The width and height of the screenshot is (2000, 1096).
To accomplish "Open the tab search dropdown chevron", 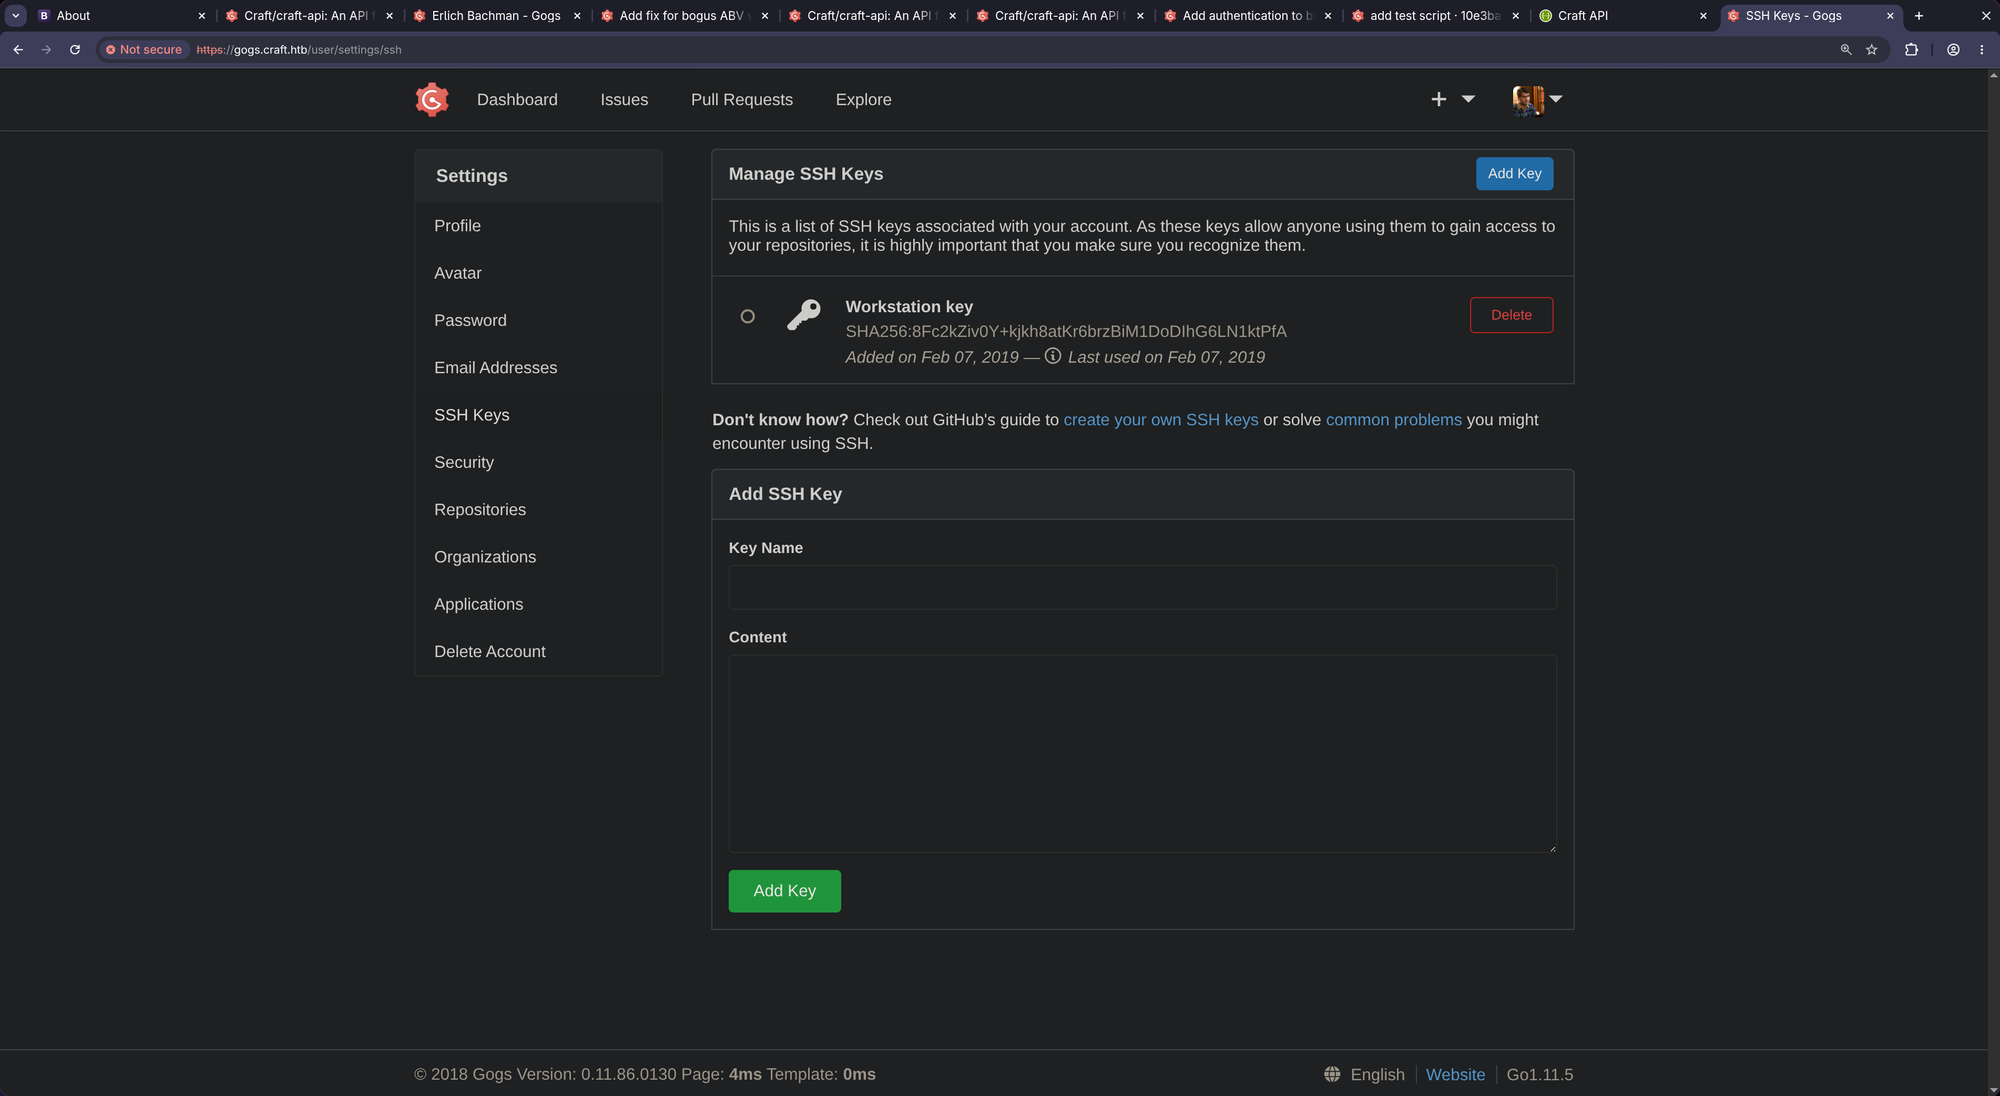I will (16, 15).
